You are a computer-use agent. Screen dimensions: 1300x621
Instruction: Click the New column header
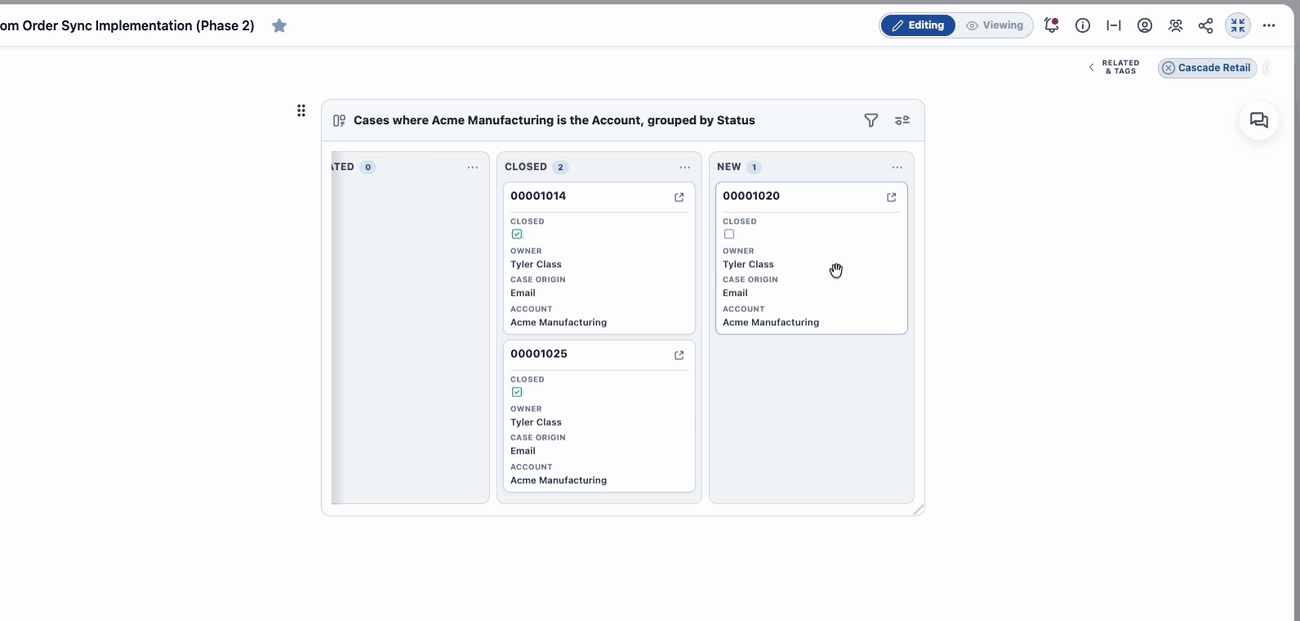coord(729,167)
